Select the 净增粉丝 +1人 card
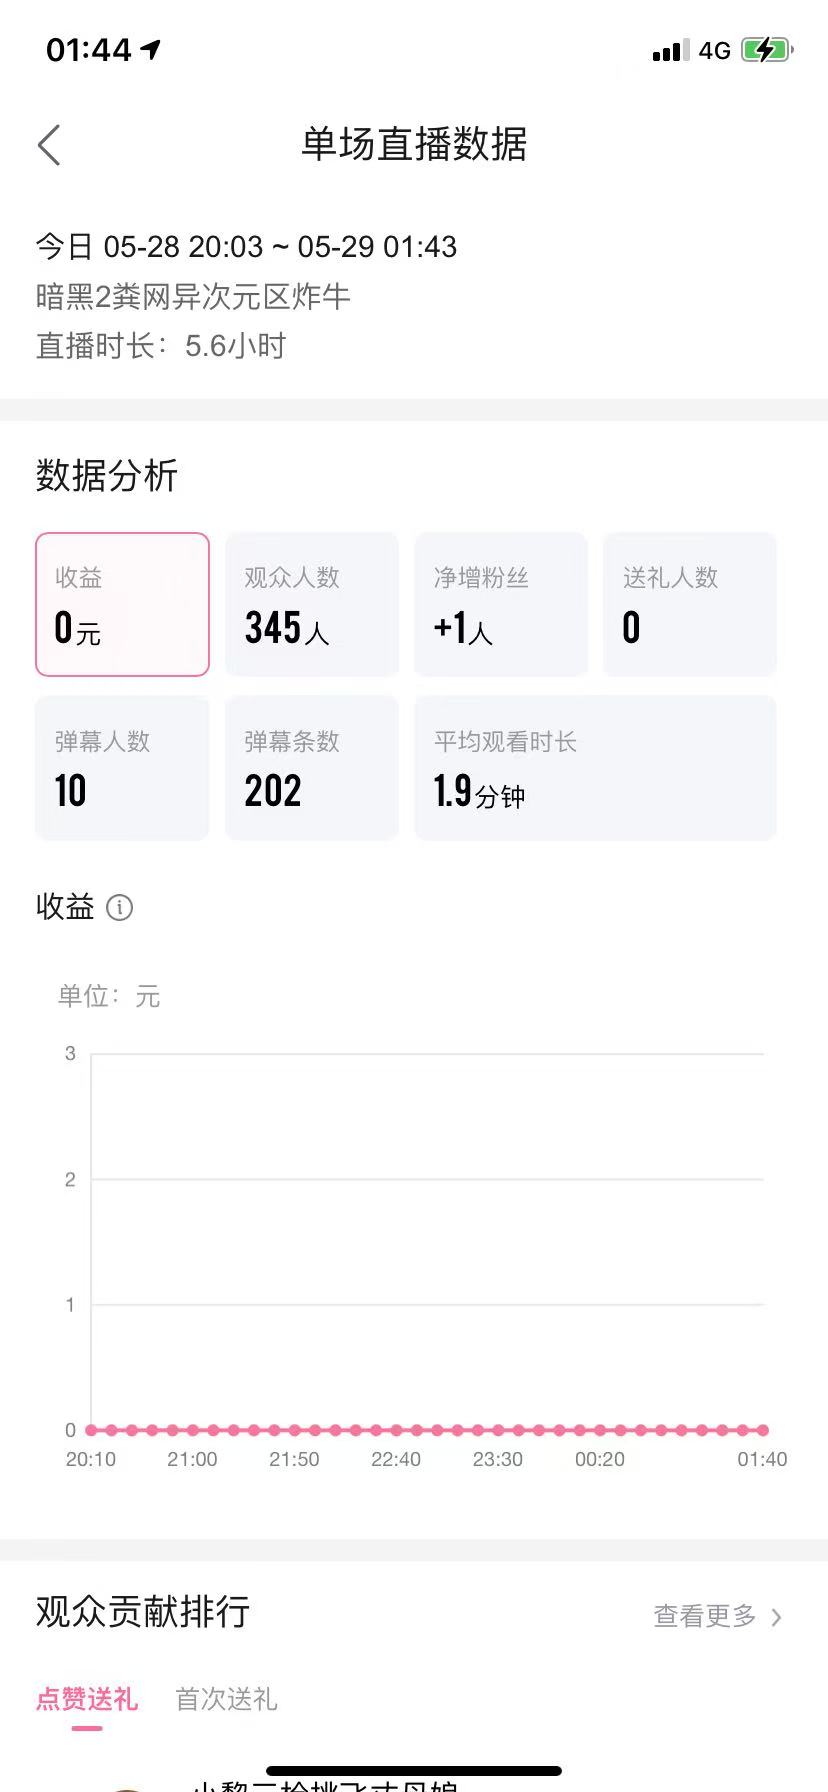The image size is (828, 1792). click(x=501, y=604)
